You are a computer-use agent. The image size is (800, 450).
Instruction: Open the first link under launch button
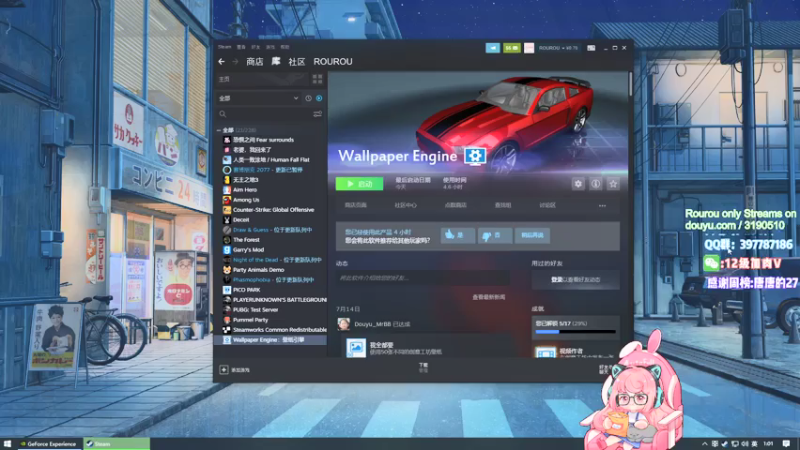pyautogui.click(x=356, y=205)
